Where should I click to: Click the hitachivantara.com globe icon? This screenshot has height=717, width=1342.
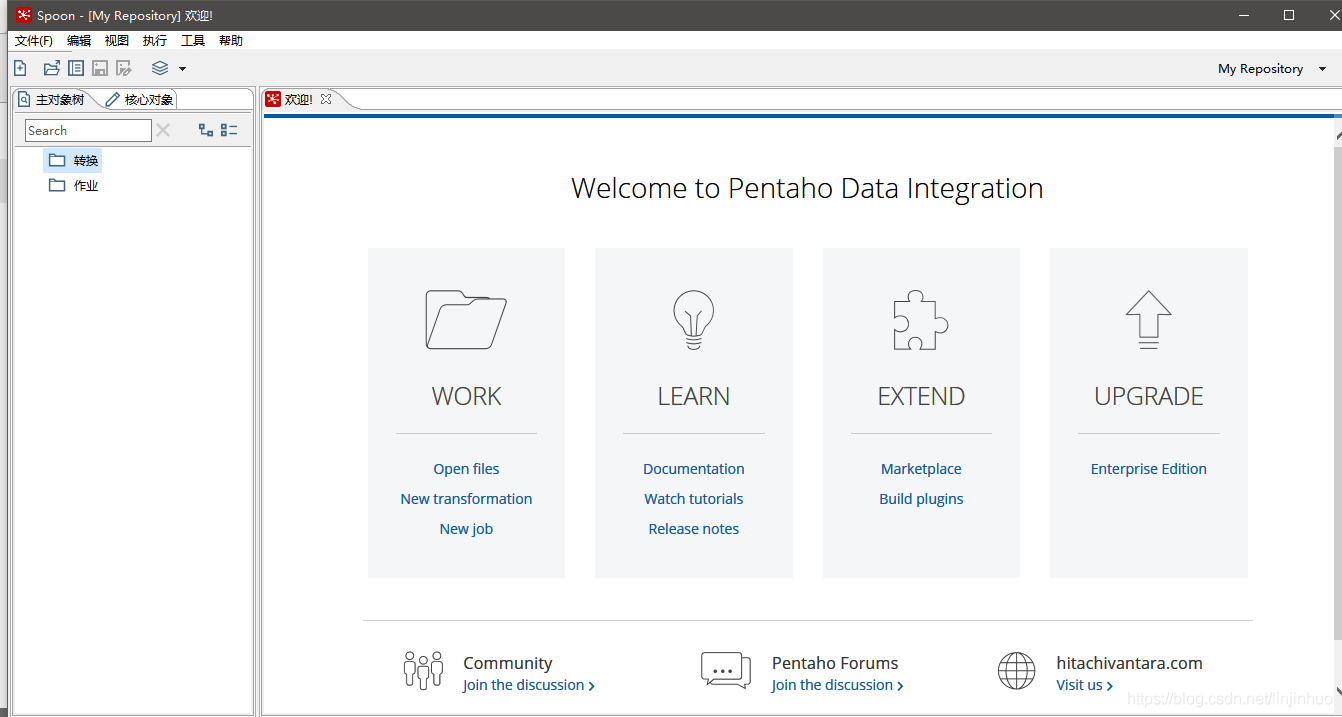(x=1017, y=670)
